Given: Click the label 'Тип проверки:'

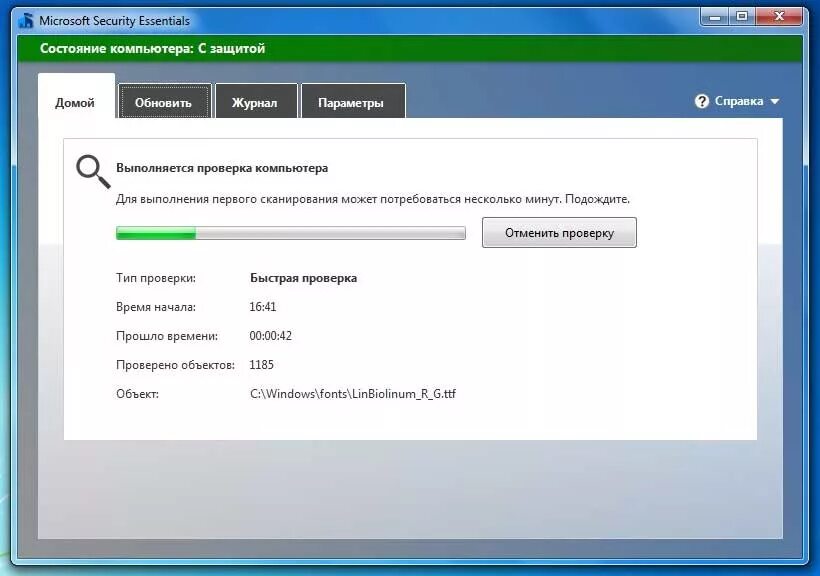Looking at the screenshot, I should point(156,278).
